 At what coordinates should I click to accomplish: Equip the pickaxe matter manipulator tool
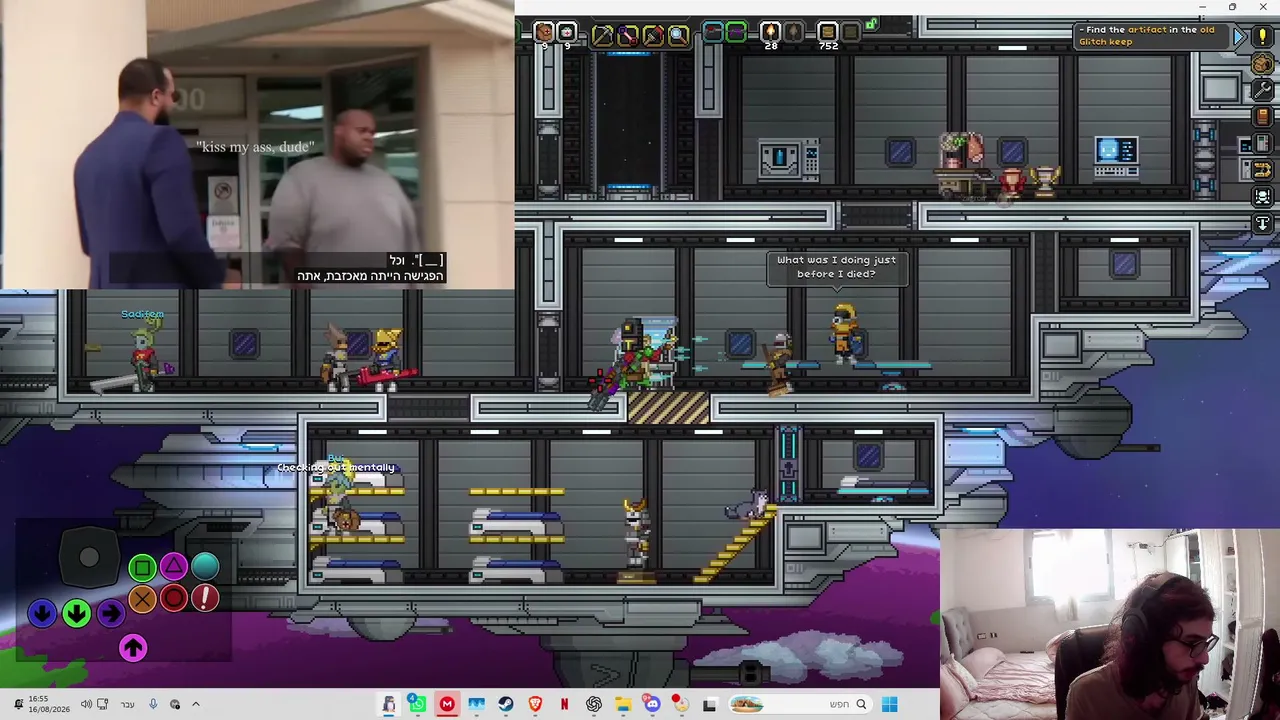602,35
